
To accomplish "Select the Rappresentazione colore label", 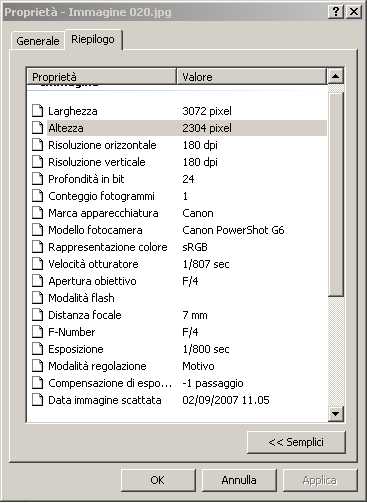I will 108,247.
